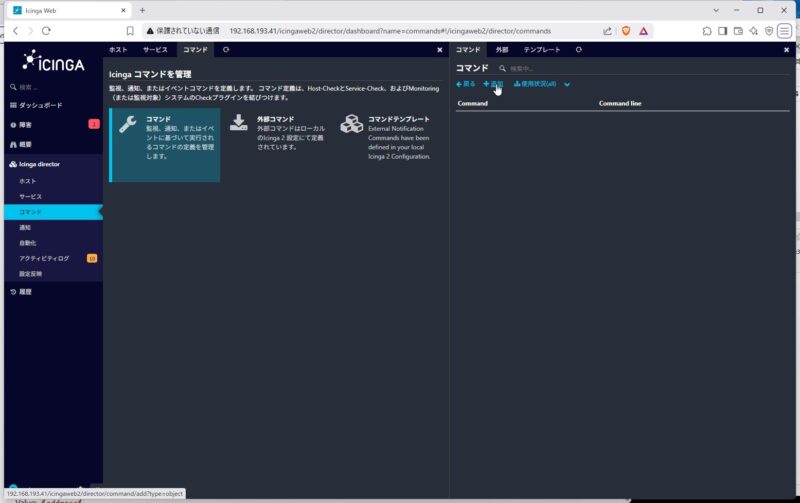Click the 使用状況(all) usage link
This screenshot has height=503, width=800.
tap(535, 84)
